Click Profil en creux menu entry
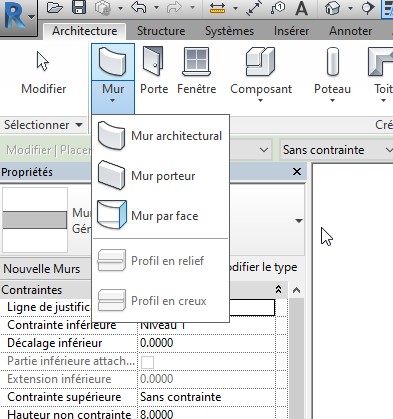Viewport: 393px width, 419px height. [x=160, y=301]
